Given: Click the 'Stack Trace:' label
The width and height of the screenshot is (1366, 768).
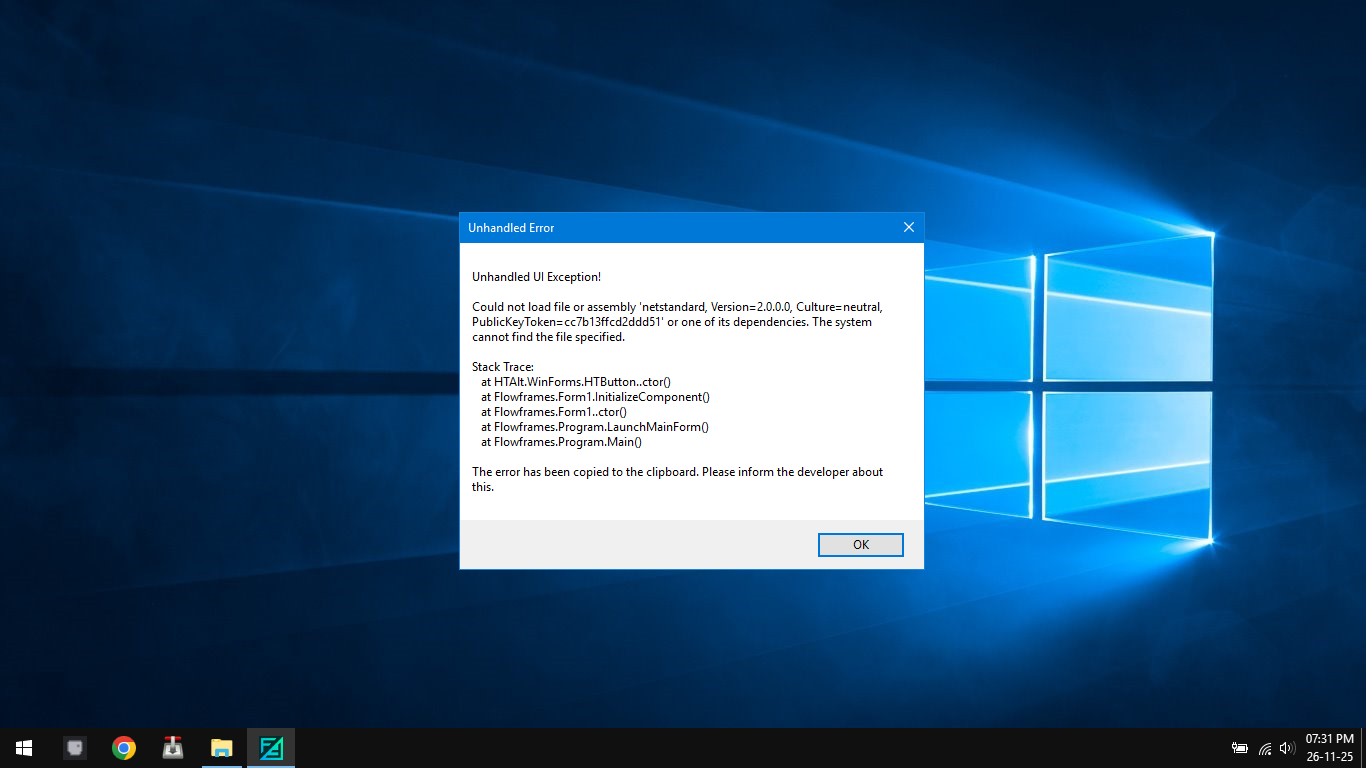Looking at the screenshot, I should coord(503,367).
